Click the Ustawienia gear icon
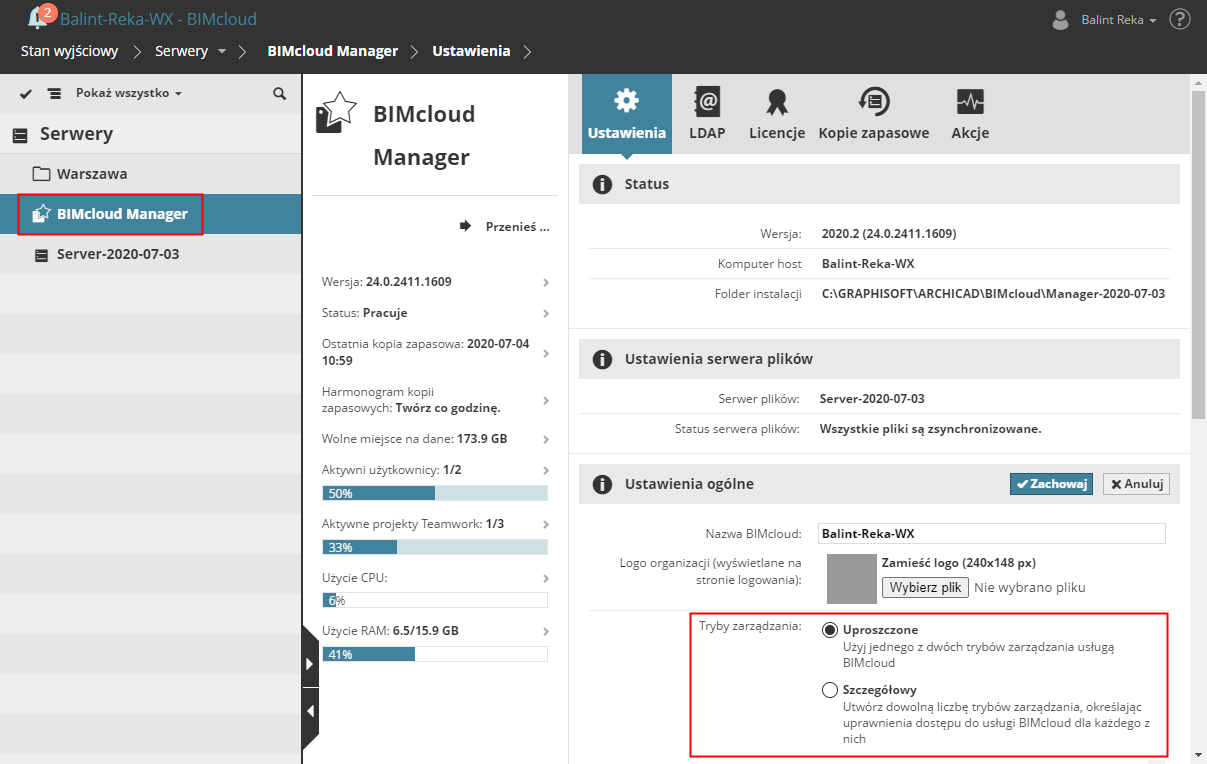Screen dimensions: 1207x764 tap(626, 101)
